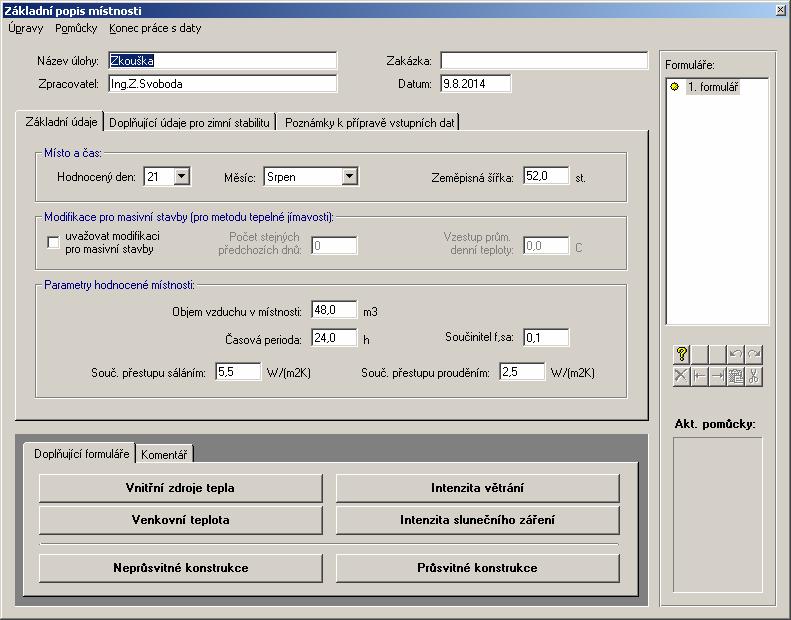Screen dimensions: 791x620
Task: Click the move-to-first arrow icon
Action: tap(700, 376)
